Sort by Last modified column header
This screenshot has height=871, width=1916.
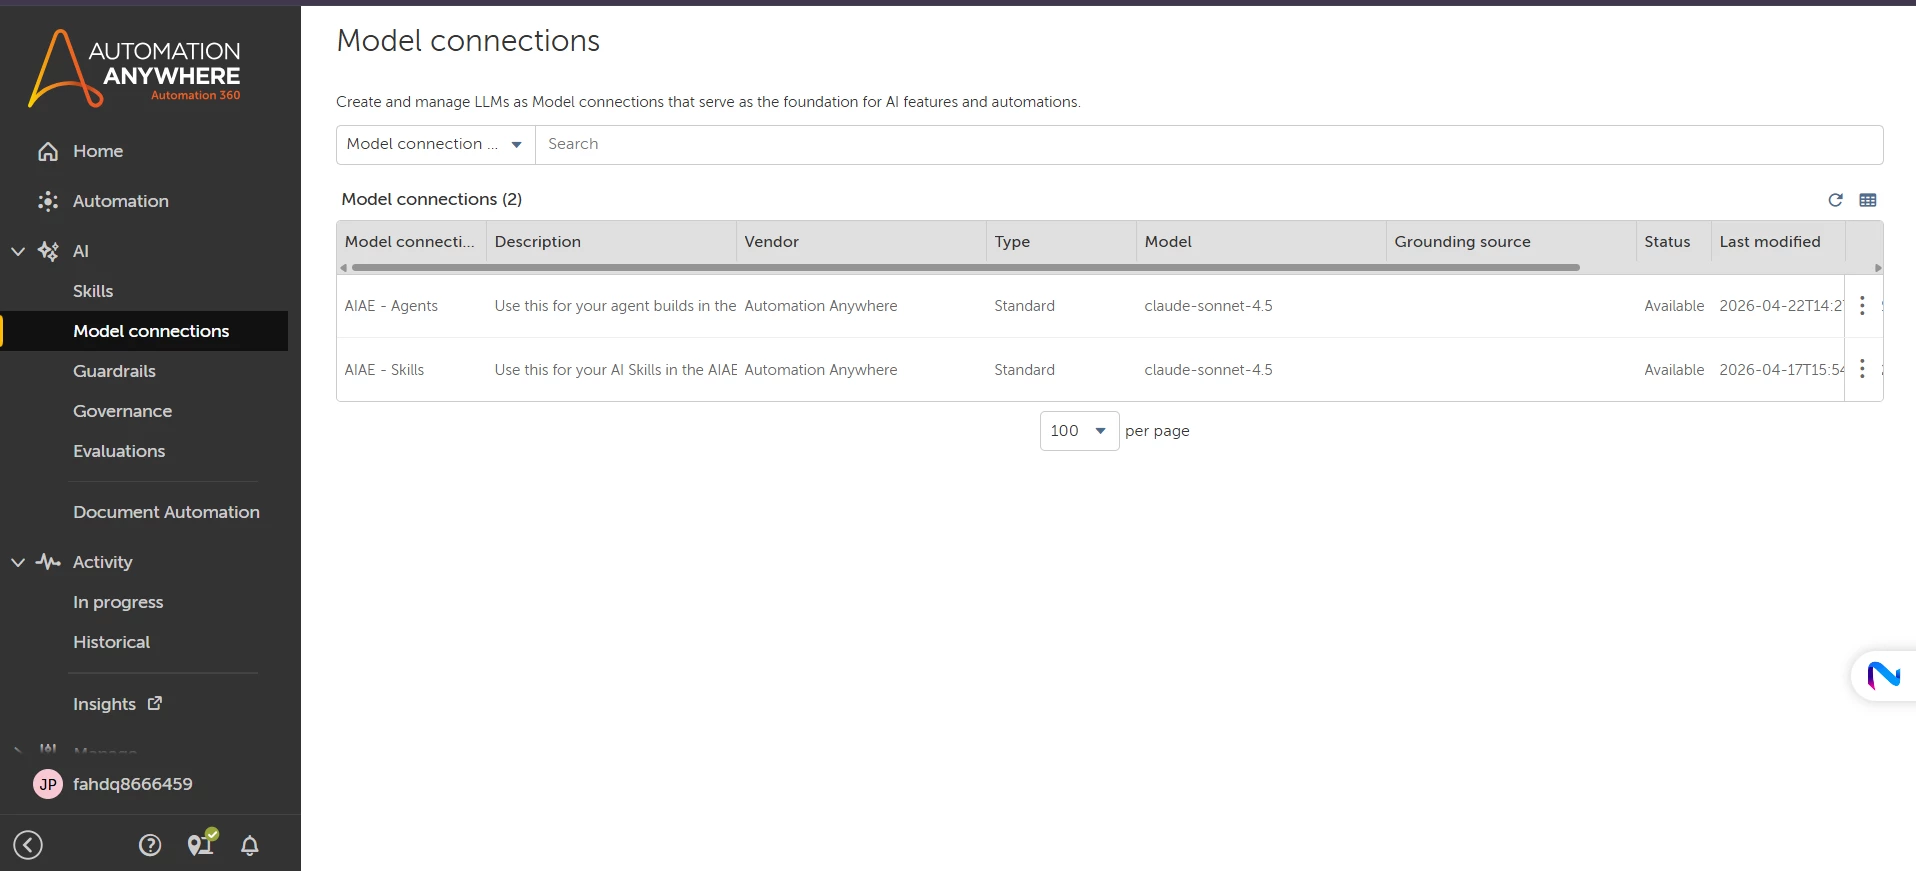coord(1770,242)
